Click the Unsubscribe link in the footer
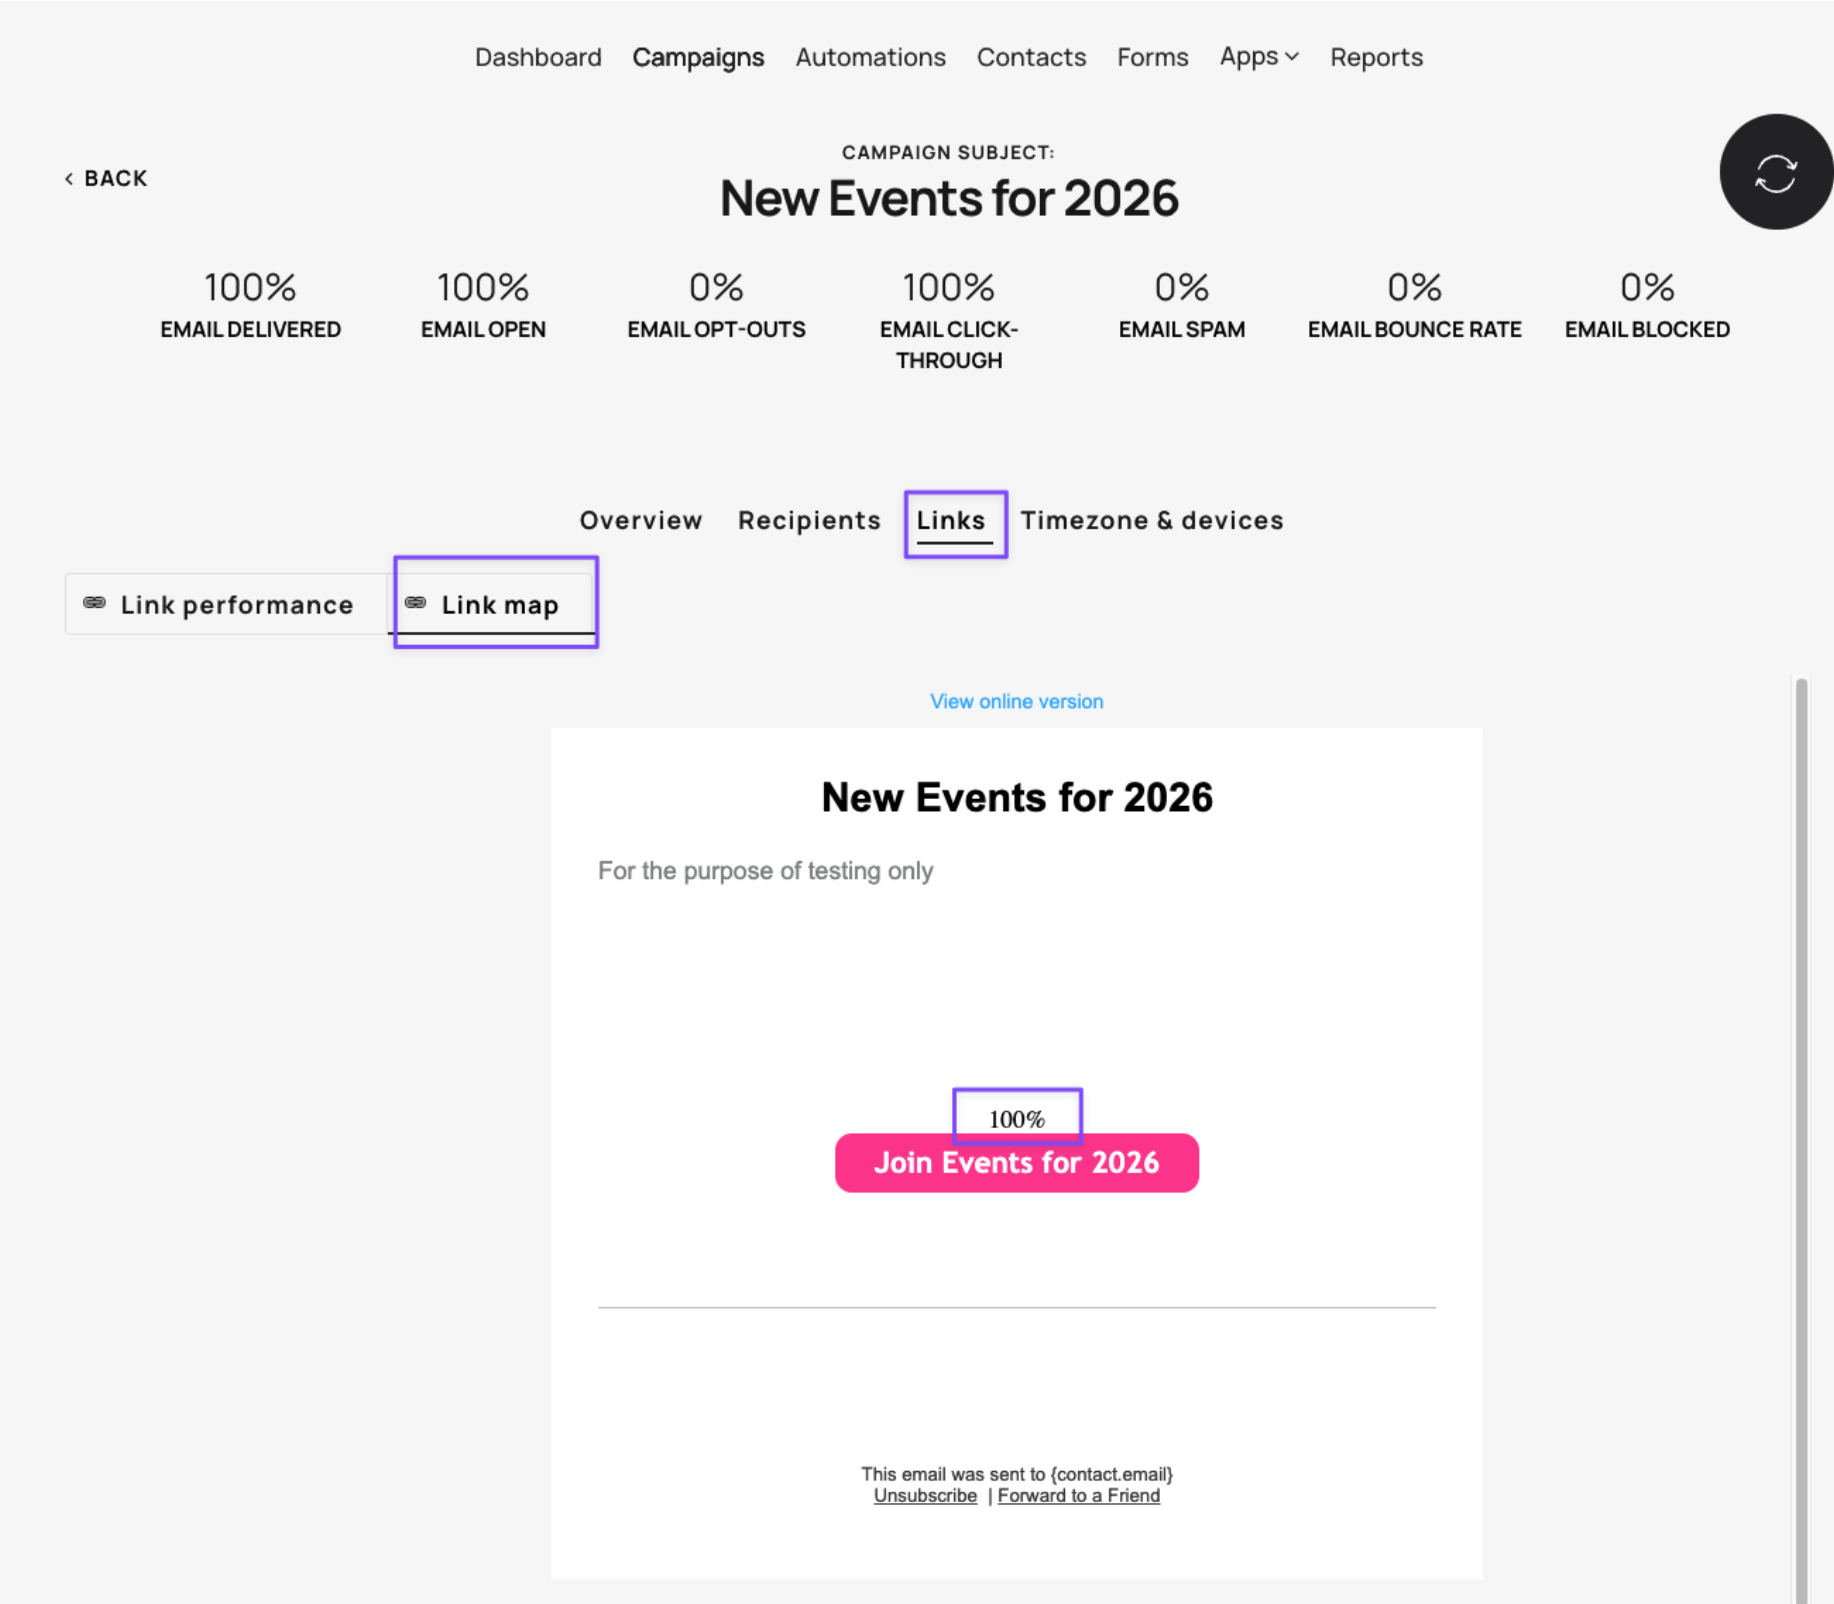 [x=925, y=1495]
